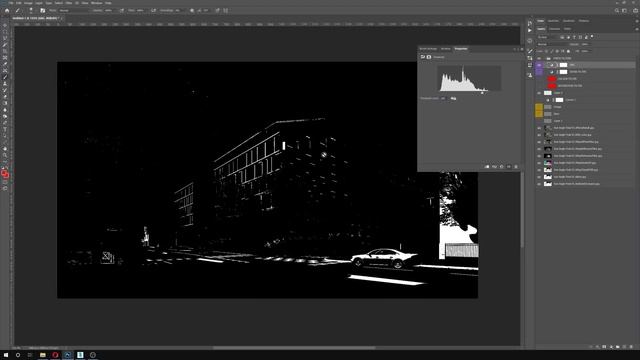Click the horizontal canvas scrollbar

click(x=294, y=348)
